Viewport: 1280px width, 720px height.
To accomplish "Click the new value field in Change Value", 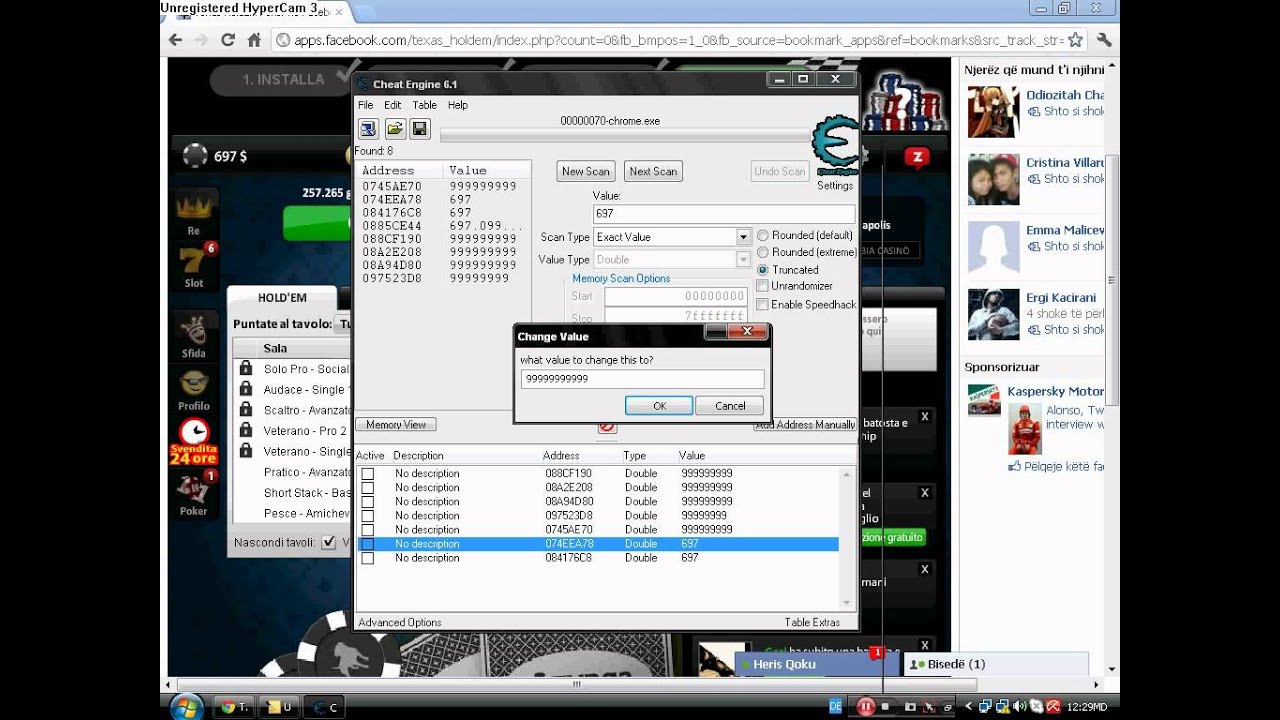I will click(x=642, y=379).
